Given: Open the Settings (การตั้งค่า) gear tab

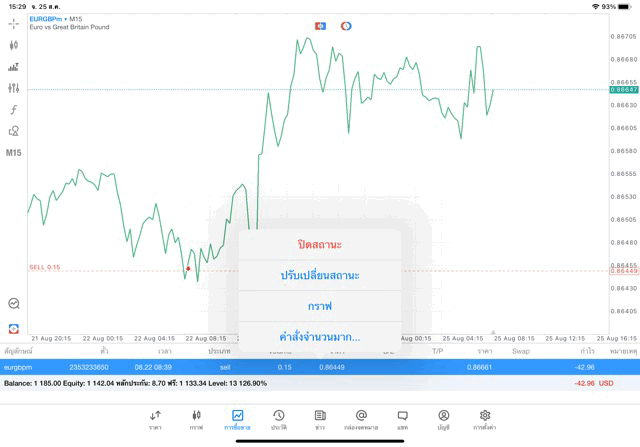Looking at the screenshot, I should click(485, 419).
